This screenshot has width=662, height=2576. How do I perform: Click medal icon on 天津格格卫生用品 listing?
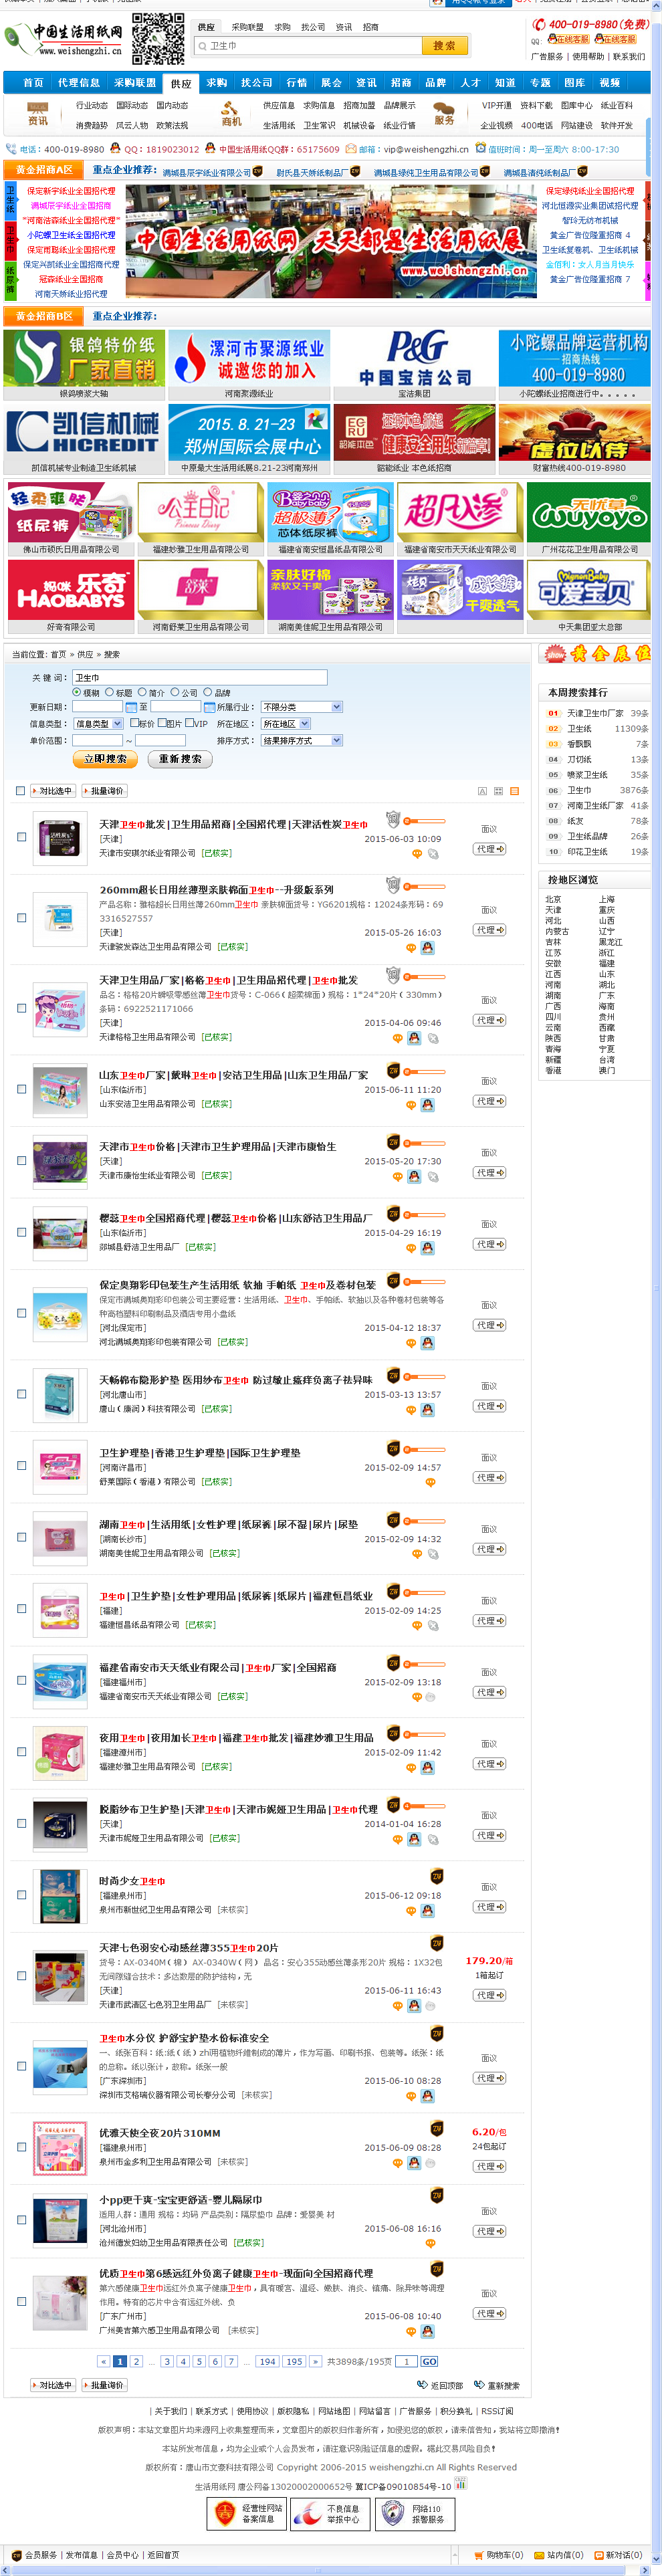393,974
